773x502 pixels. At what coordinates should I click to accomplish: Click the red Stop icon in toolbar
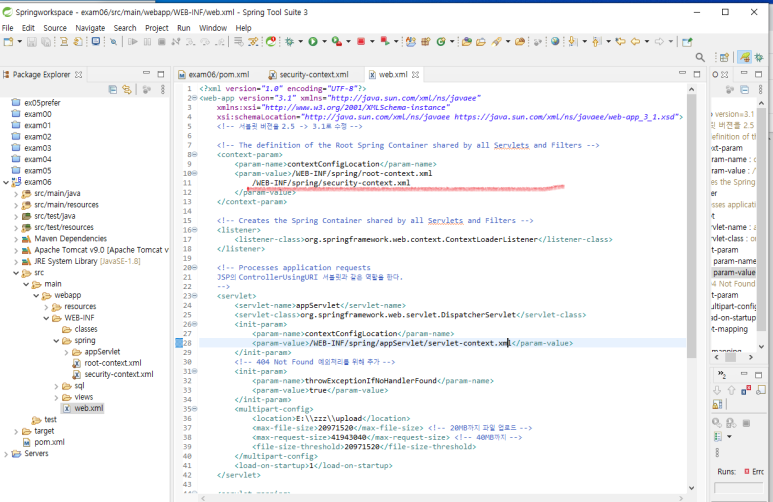pos(361,42)
